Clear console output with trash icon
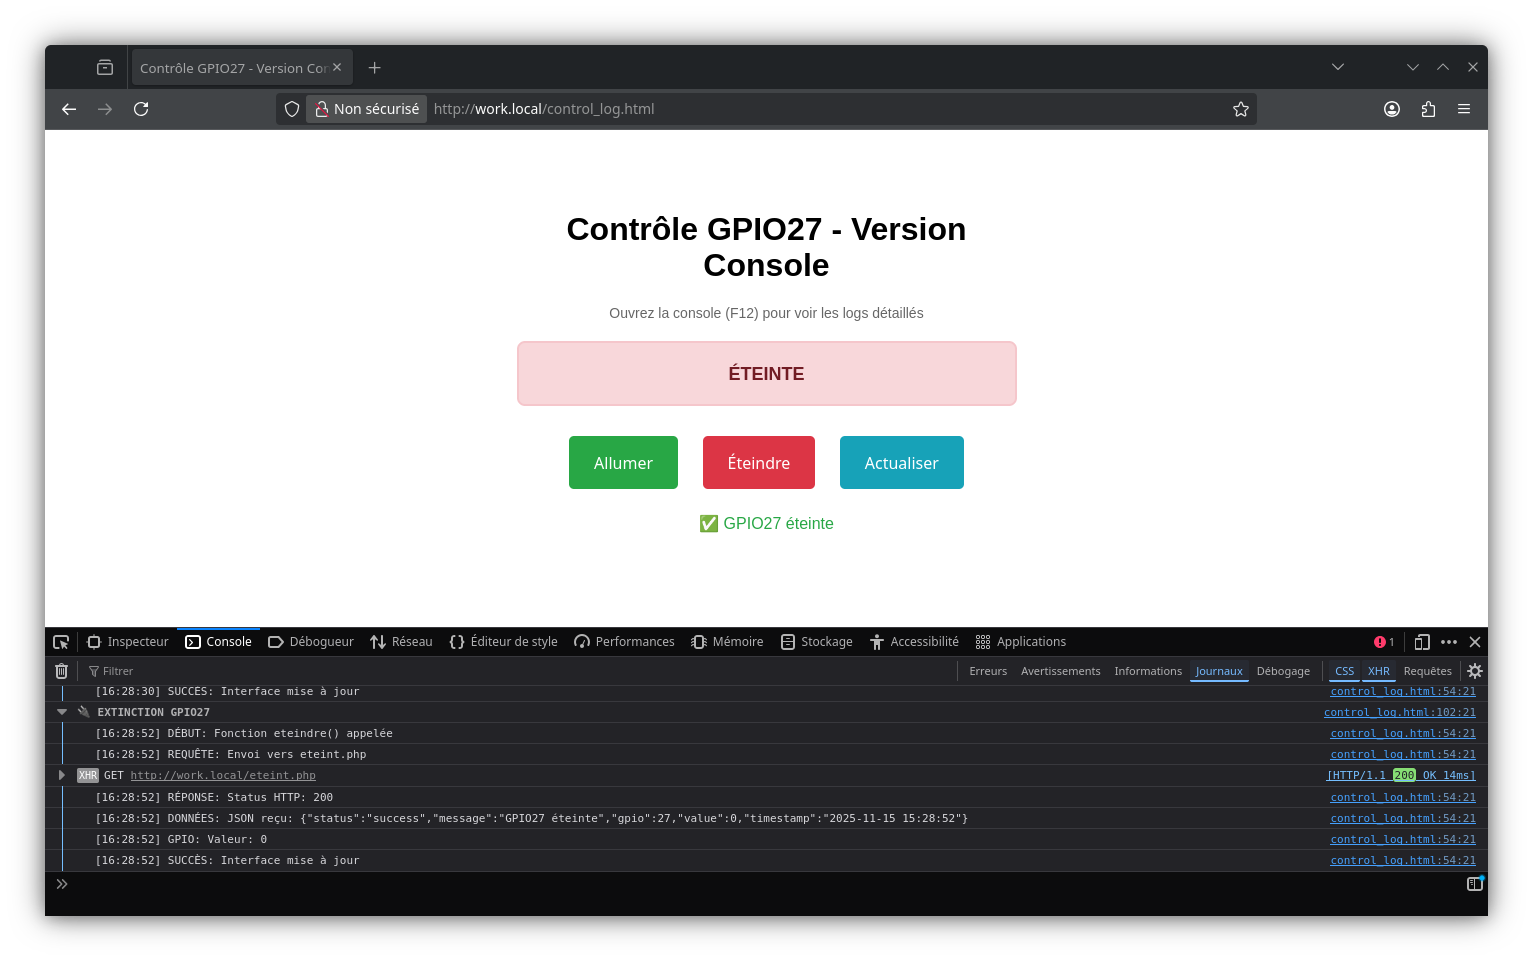The height and width of the screenshot is (961, 1533). click(61, 671)
